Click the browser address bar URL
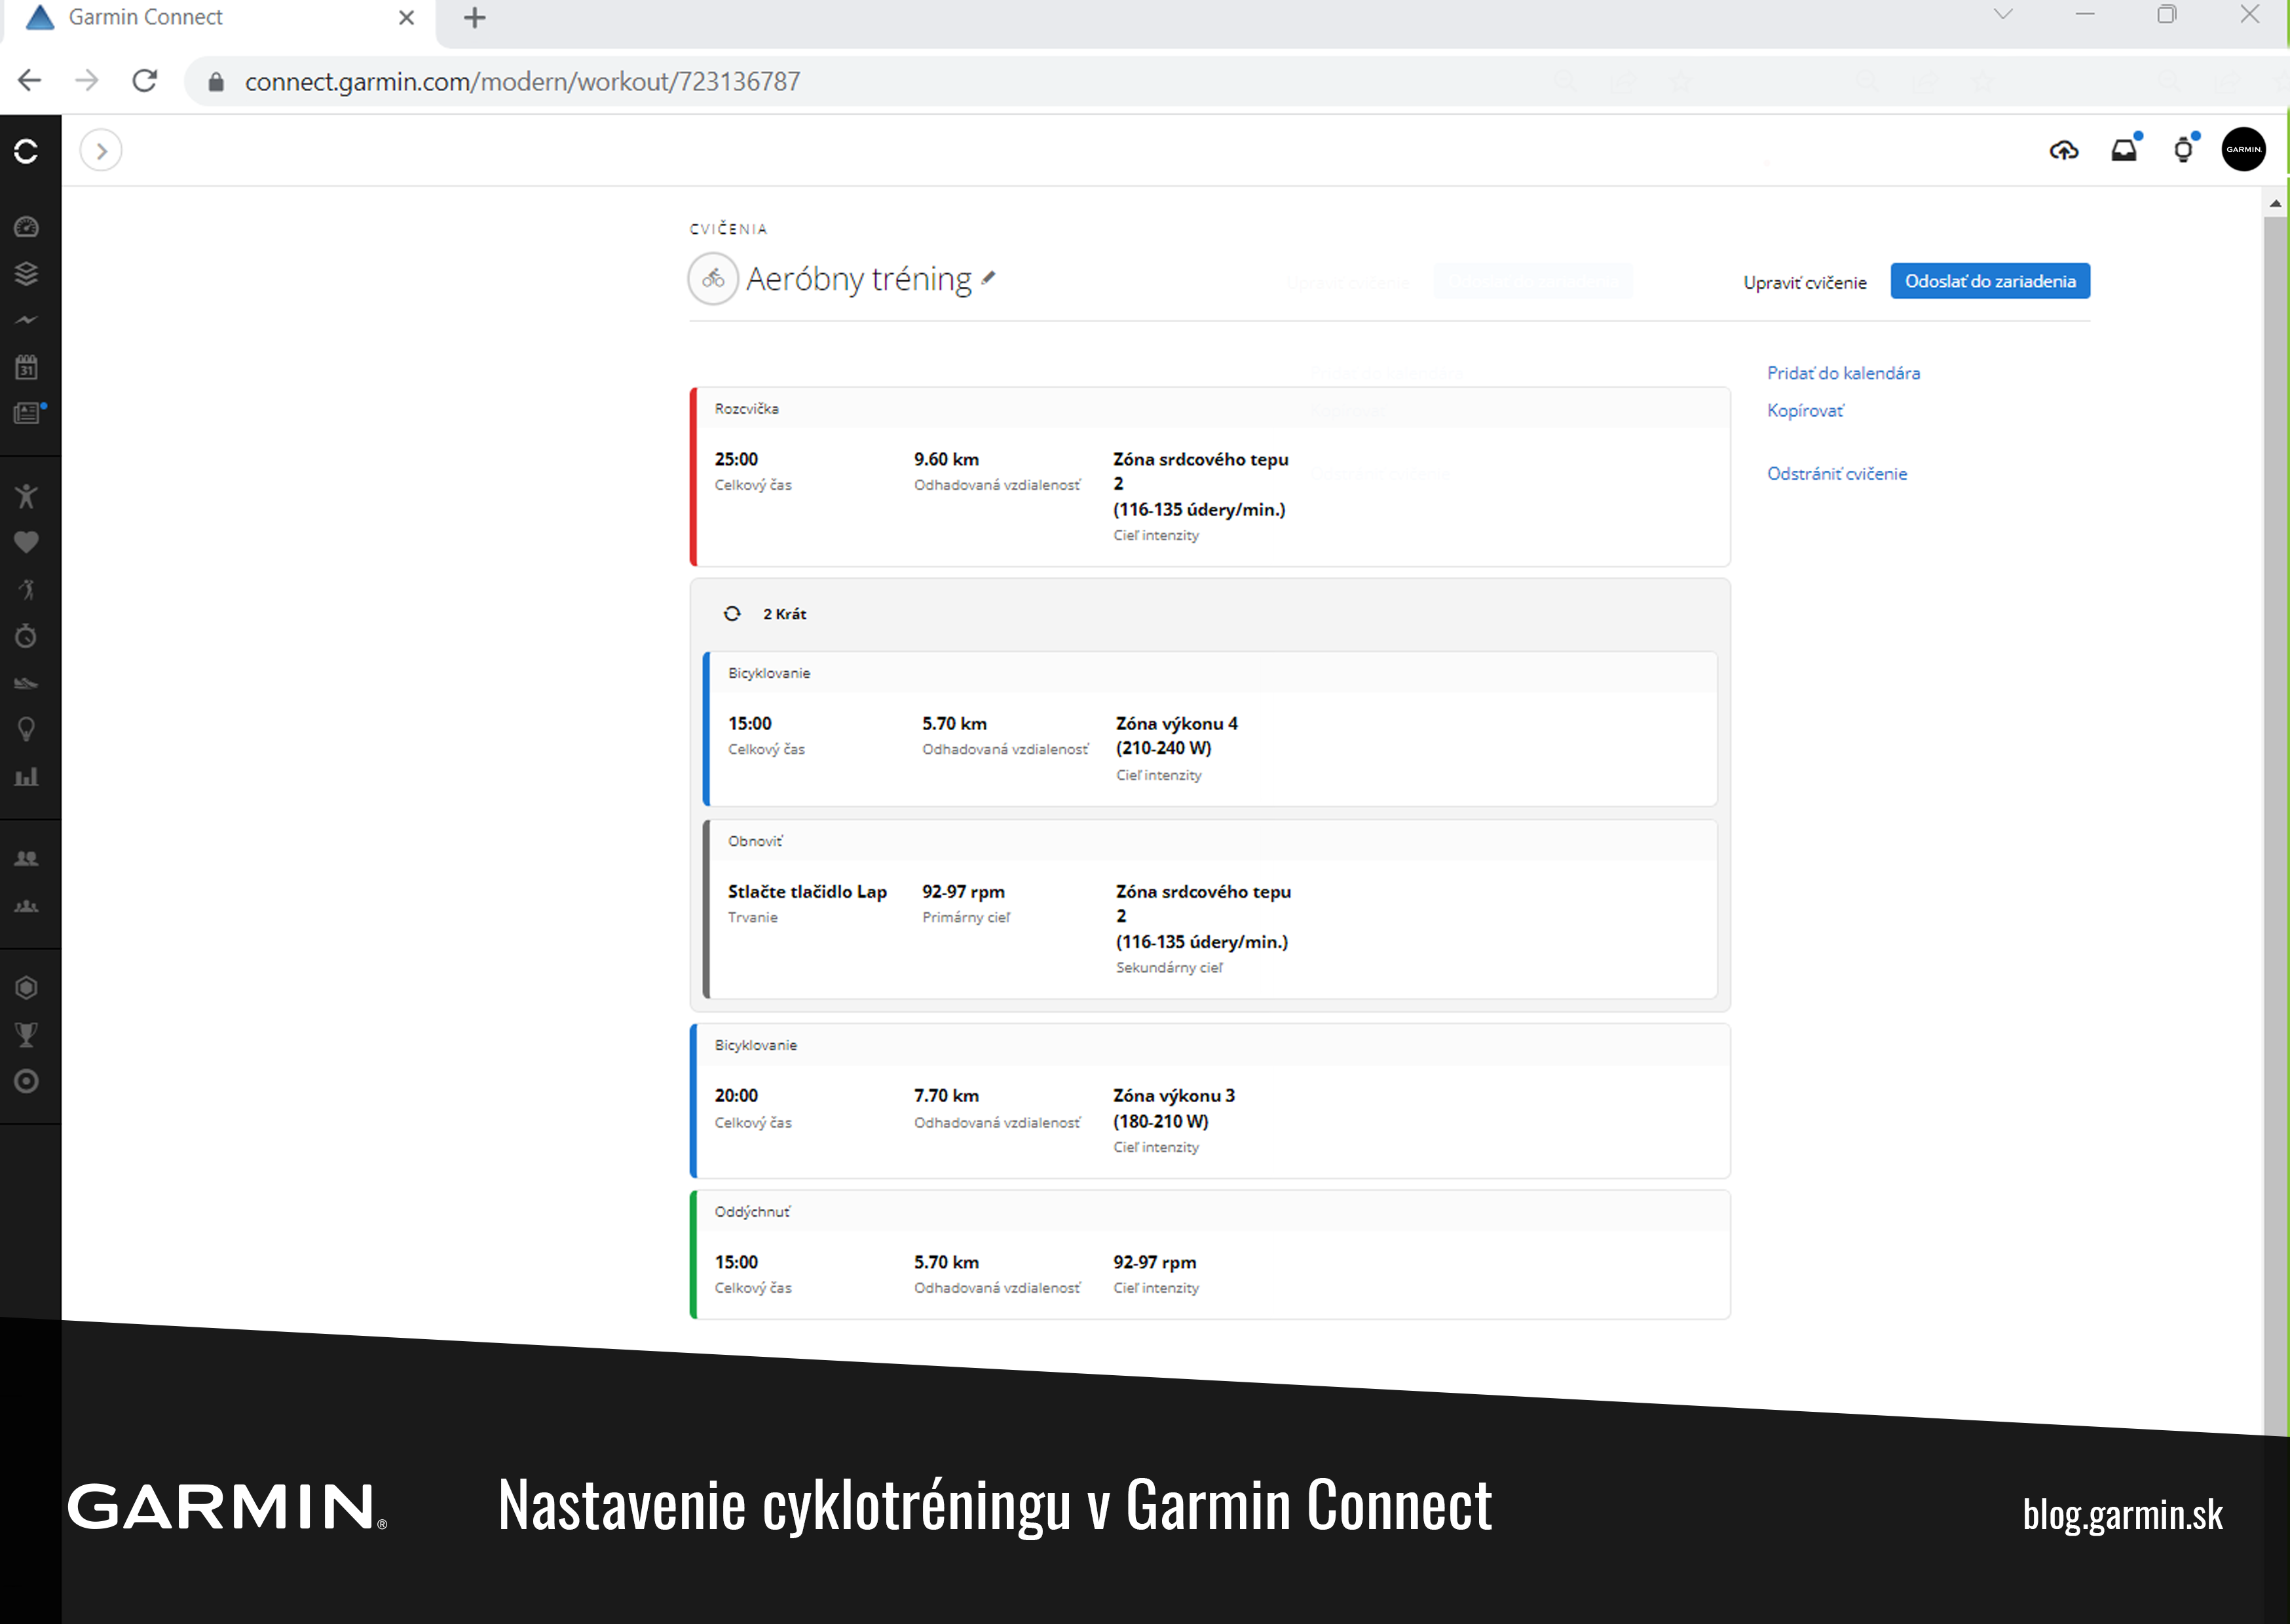The width and height of the screenshot is (2290, 1624). [522, 81]
